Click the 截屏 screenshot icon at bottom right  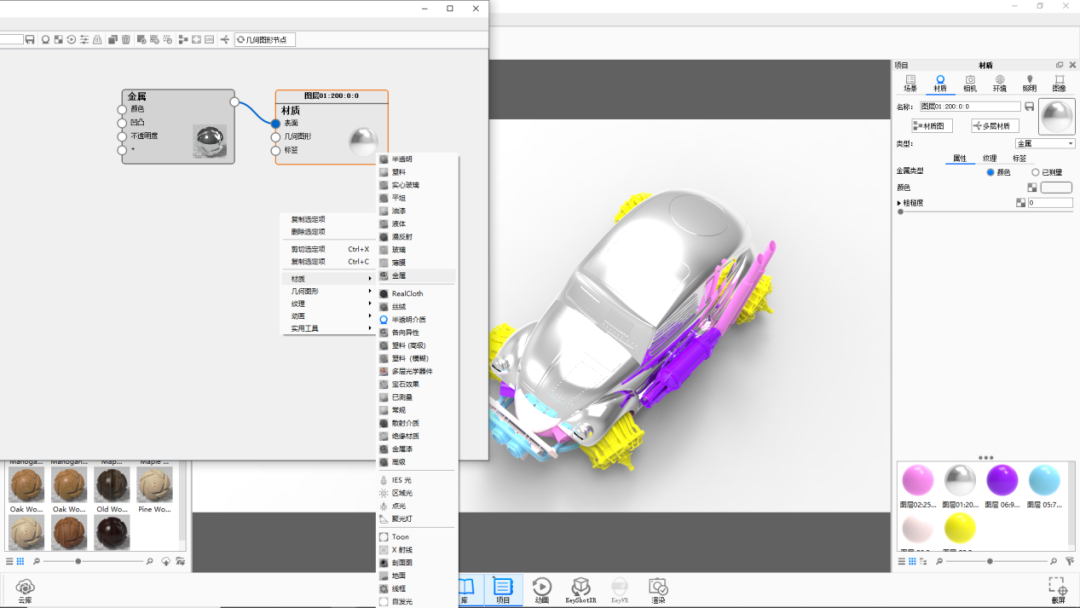click(x=1058, y=590)
